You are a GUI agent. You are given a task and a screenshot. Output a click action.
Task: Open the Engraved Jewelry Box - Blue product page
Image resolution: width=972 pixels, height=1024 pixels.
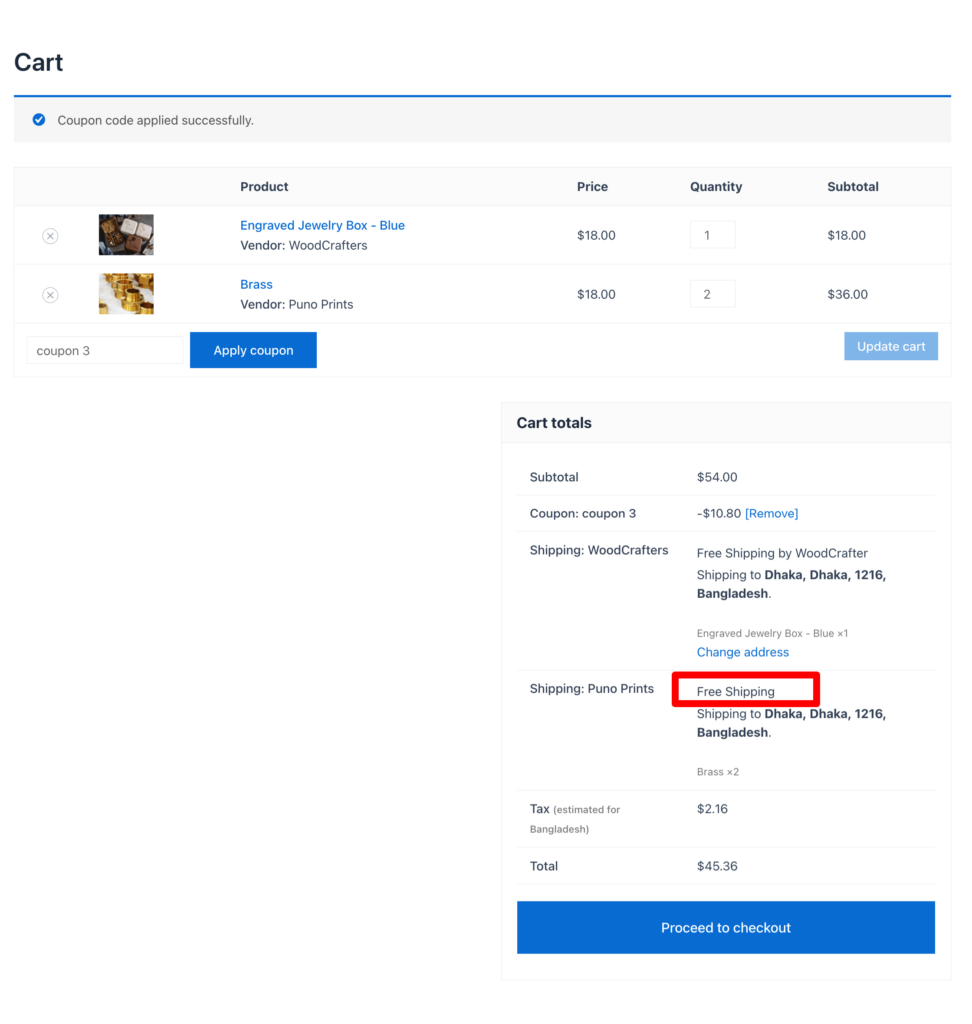(322, 225)
